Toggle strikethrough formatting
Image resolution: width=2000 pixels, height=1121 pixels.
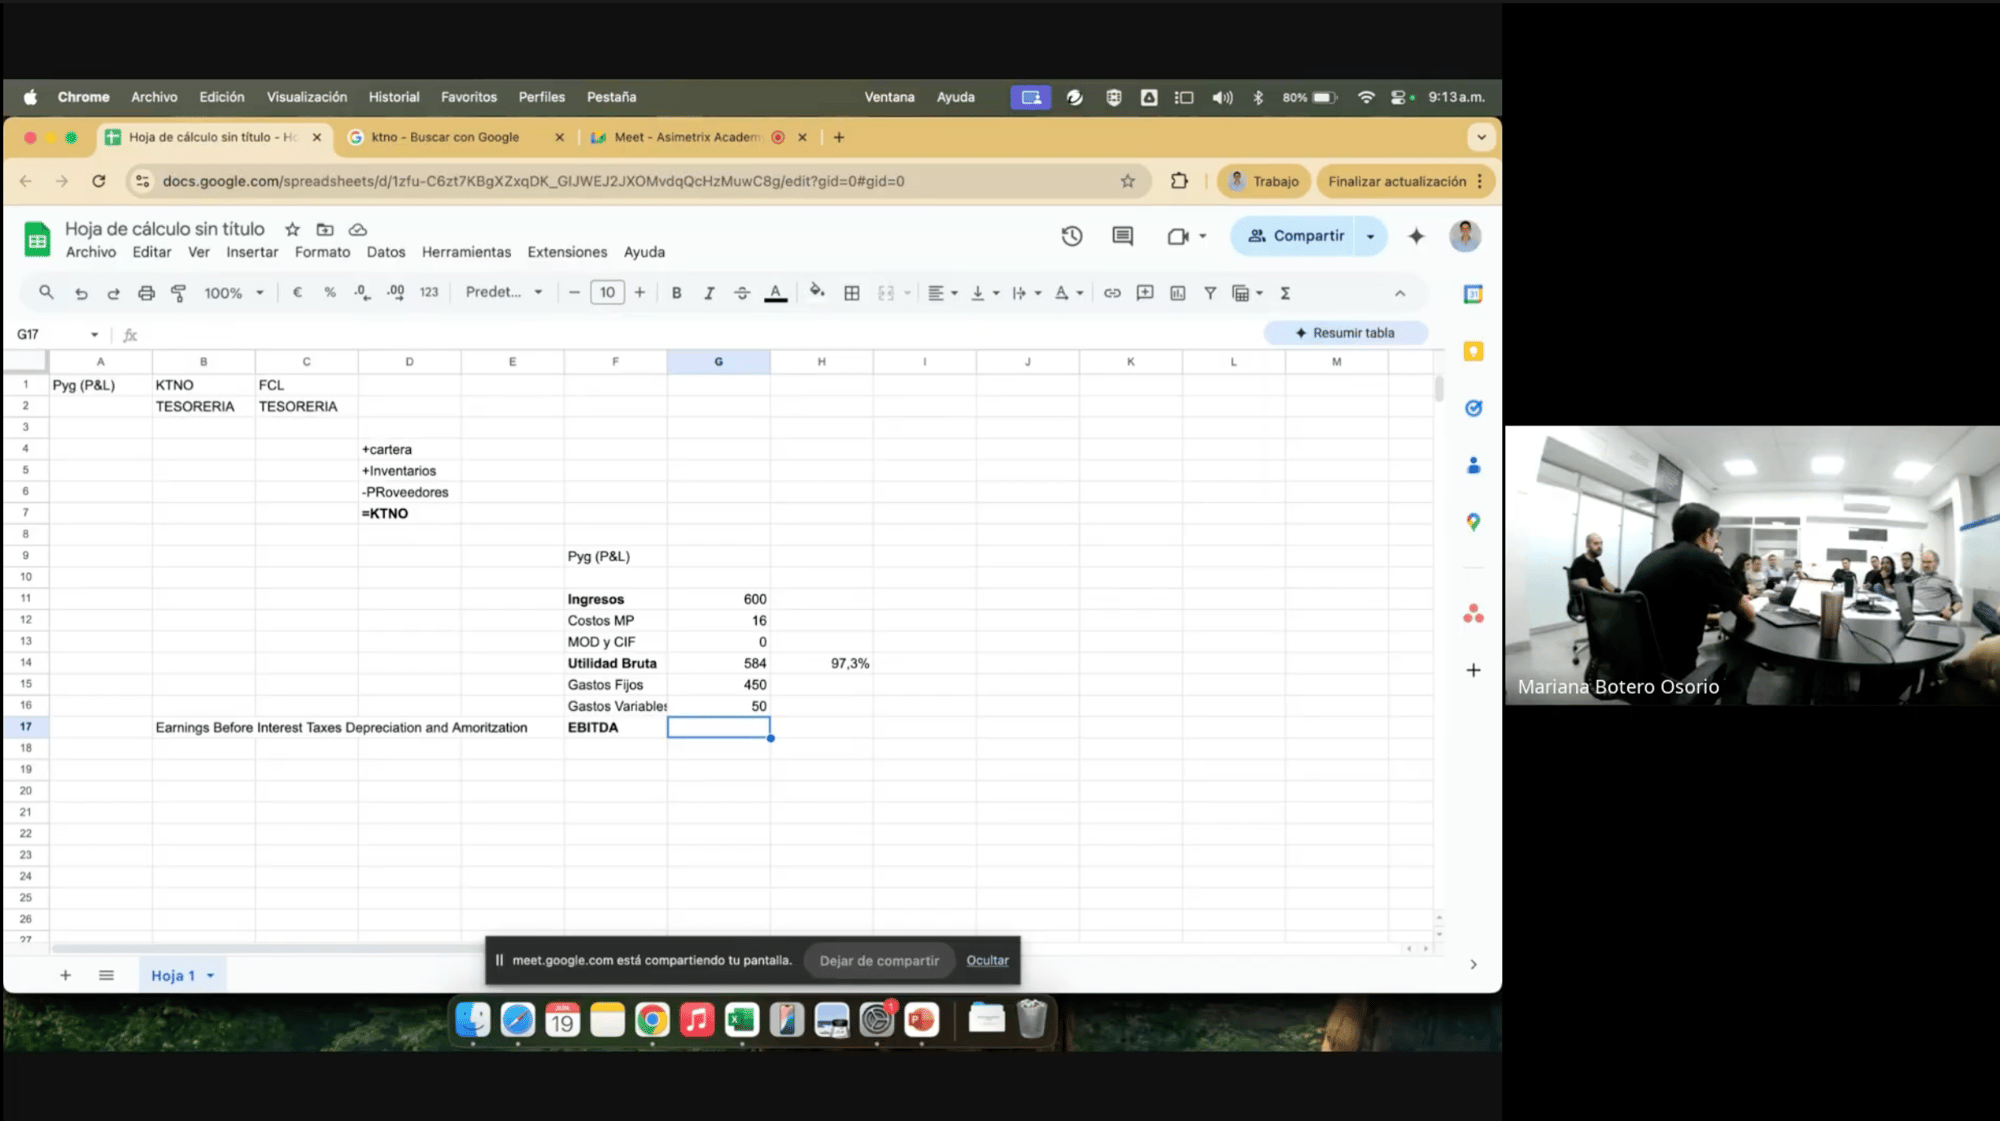click(x=741, y=293)
